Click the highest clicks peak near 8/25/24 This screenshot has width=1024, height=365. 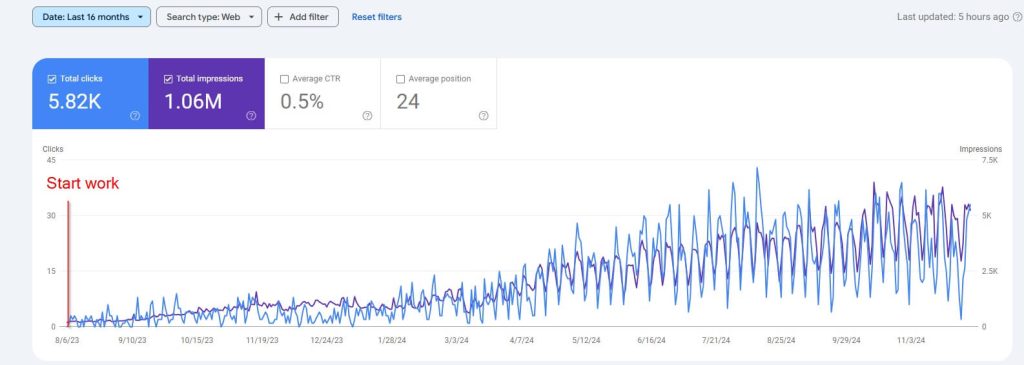click(757, 168)
